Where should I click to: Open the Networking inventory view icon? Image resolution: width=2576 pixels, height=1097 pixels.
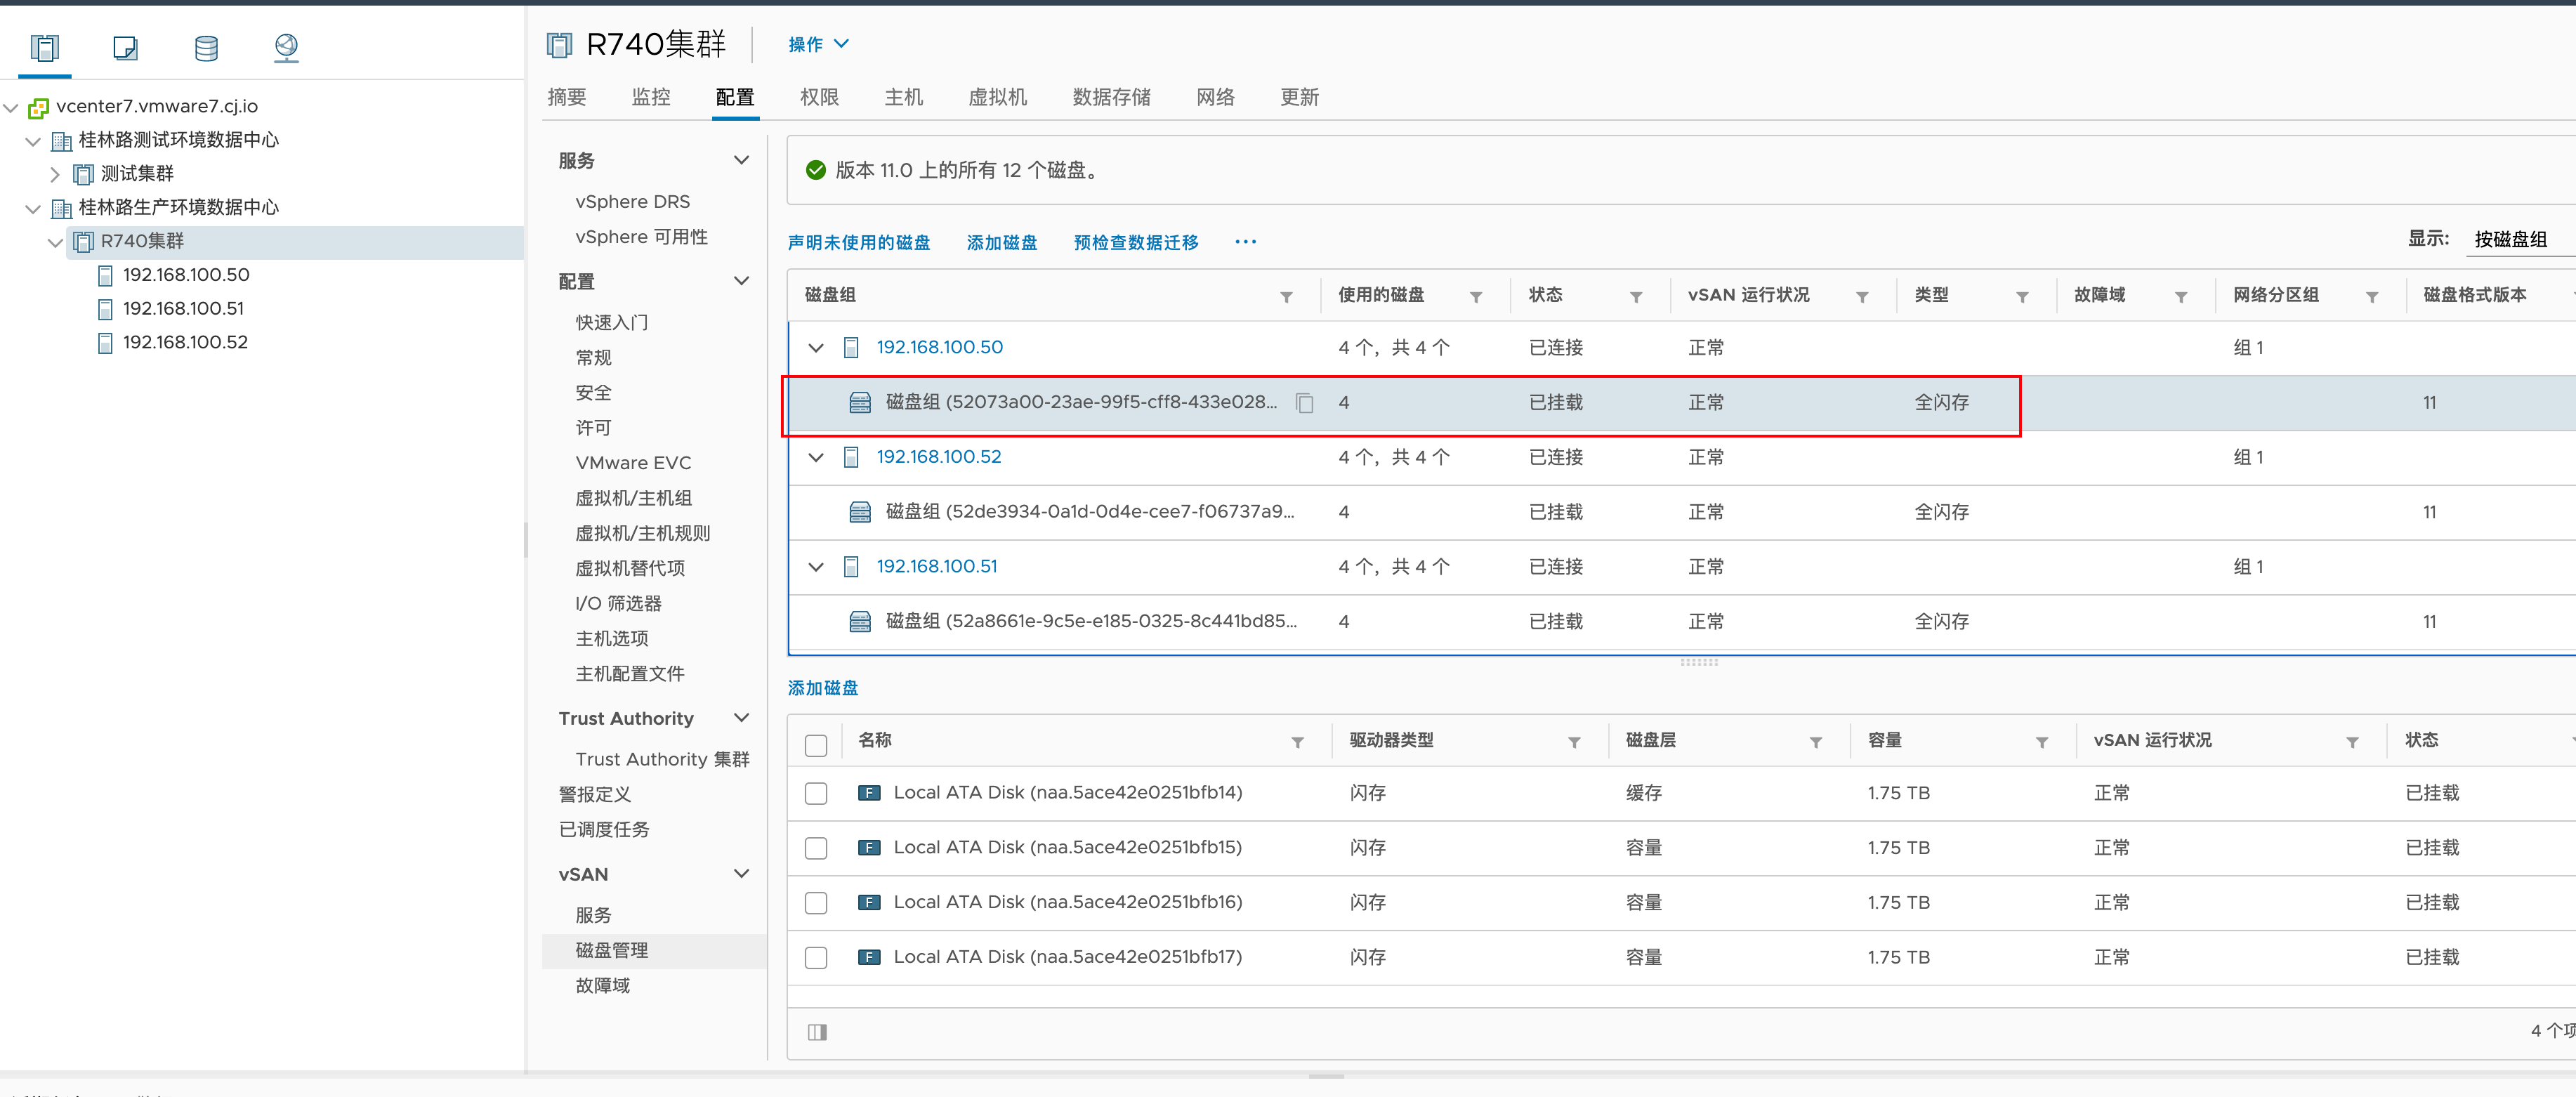(286, 47)
